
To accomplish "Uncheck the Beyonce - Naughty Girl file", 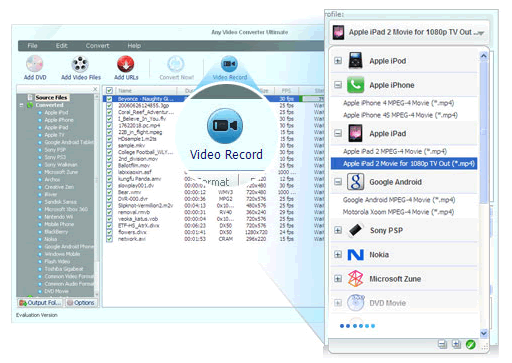I will point(109,99).
